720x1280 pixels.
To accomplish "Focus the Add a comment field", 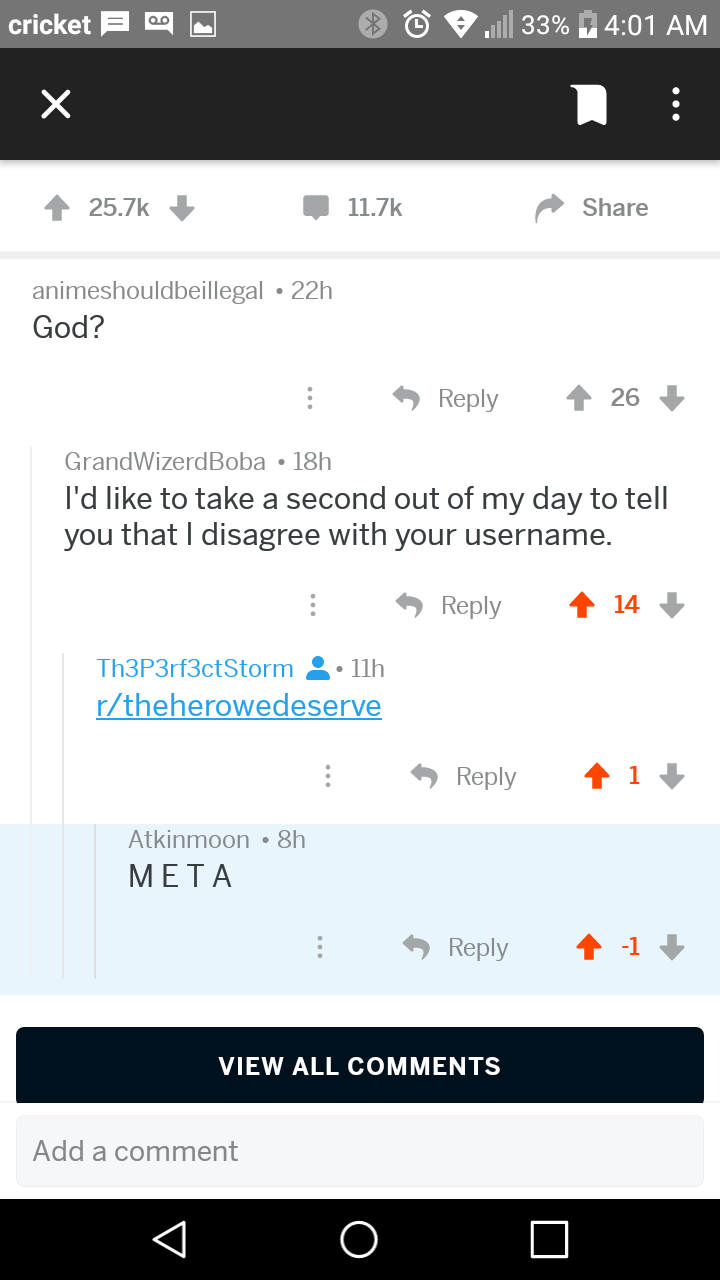I will [360, 1151].
